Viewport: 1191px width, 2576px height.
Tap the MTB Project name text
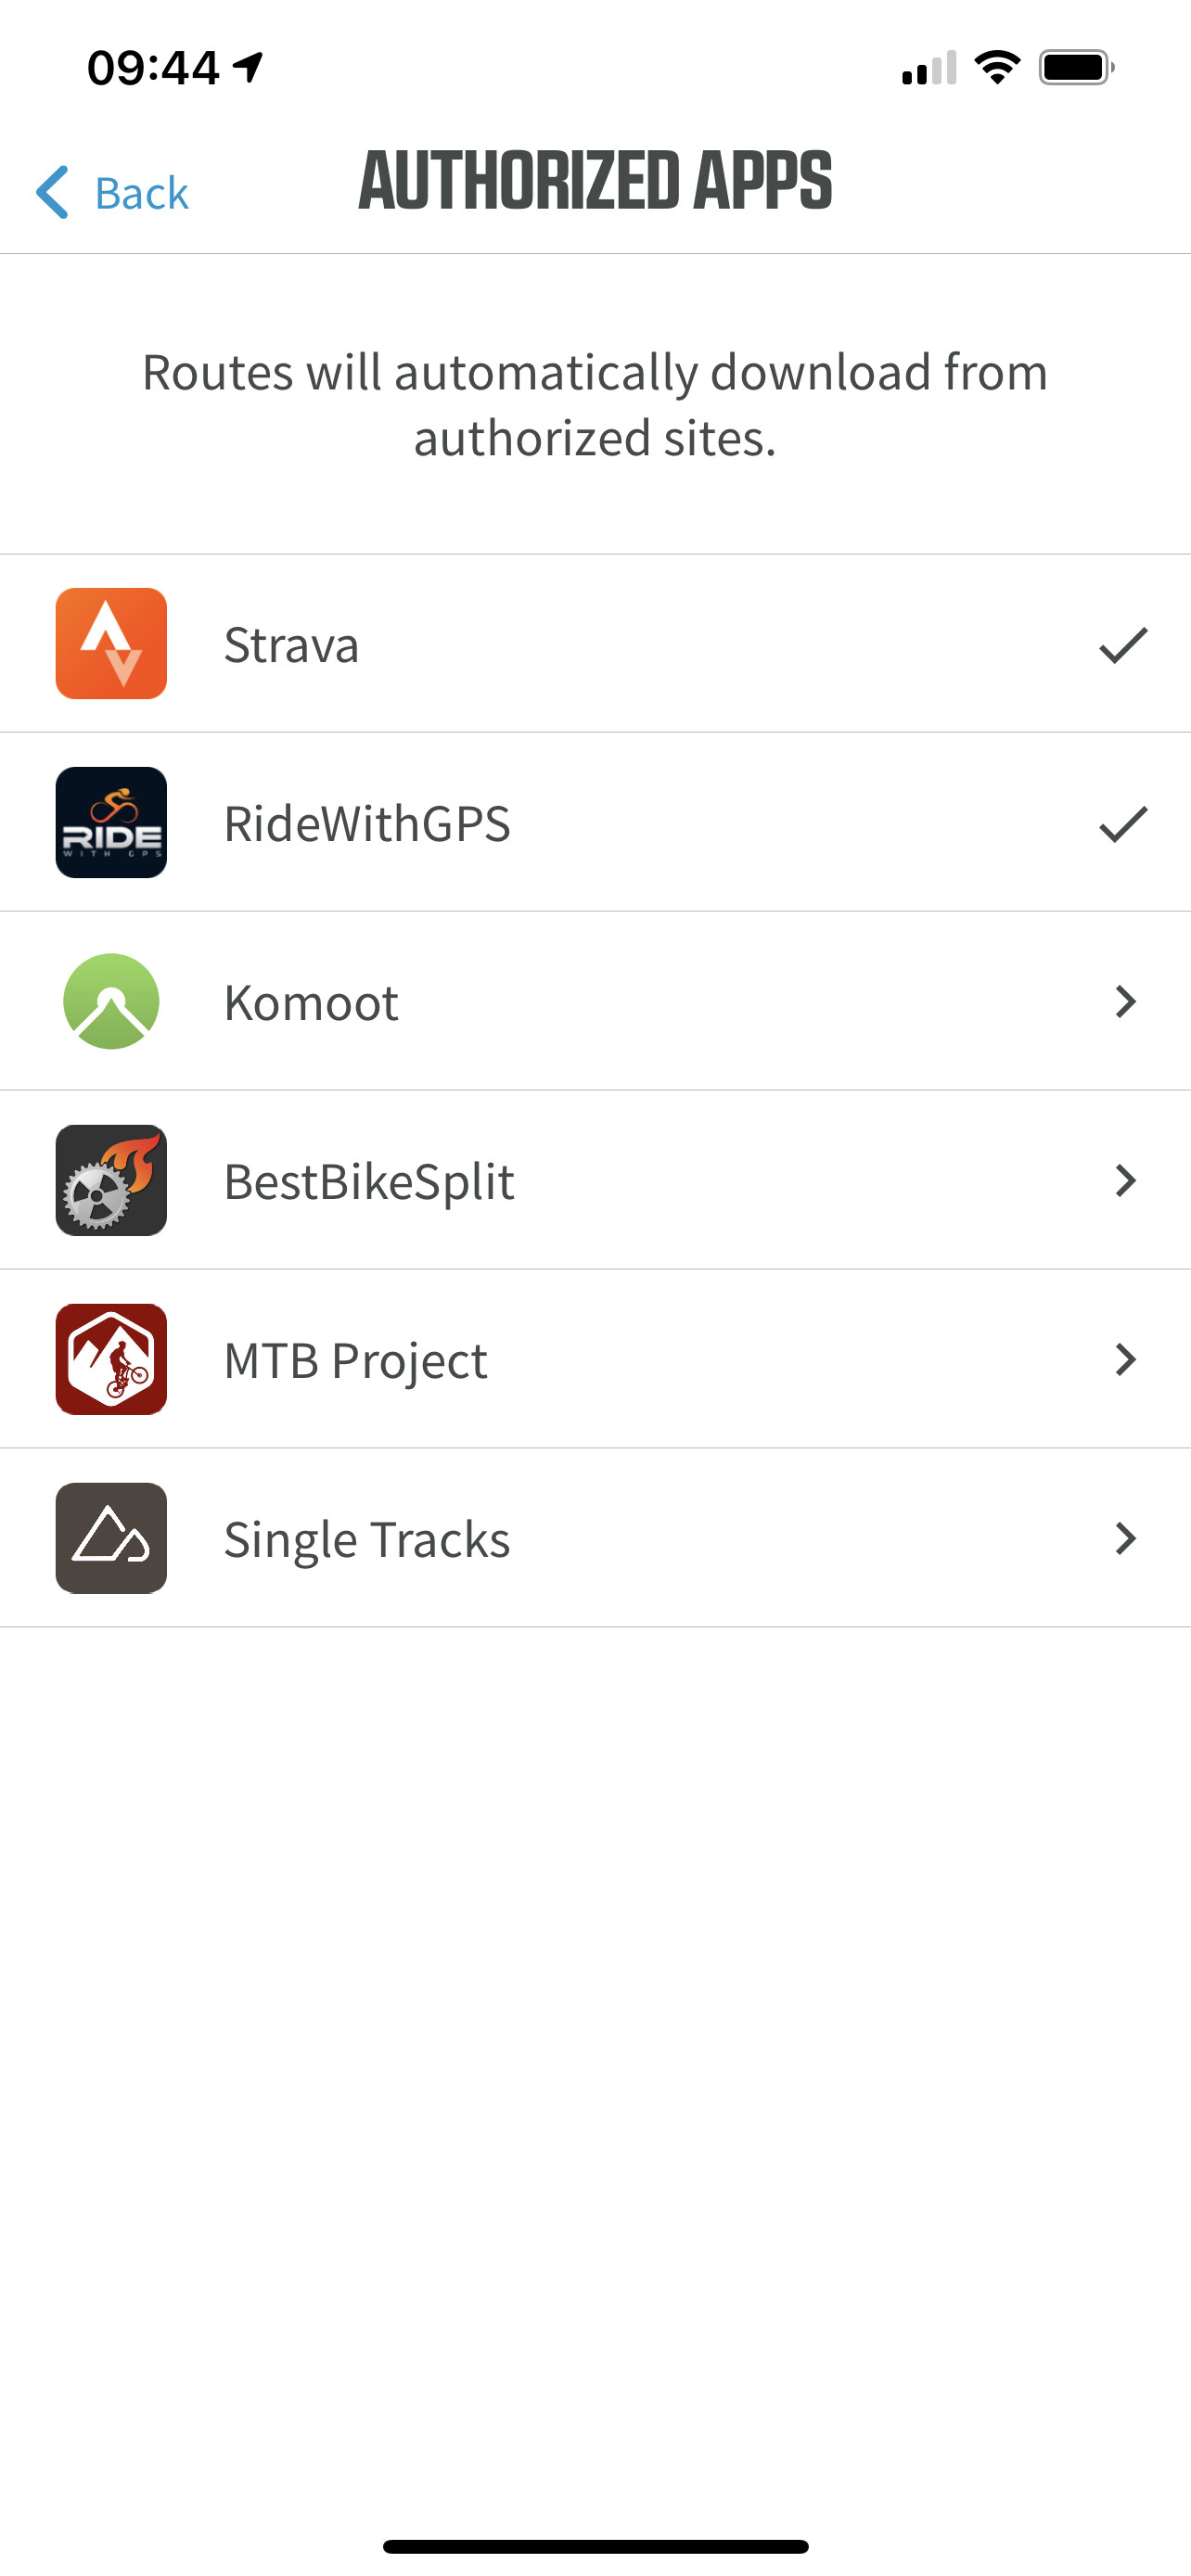[x=355, y=1361]
